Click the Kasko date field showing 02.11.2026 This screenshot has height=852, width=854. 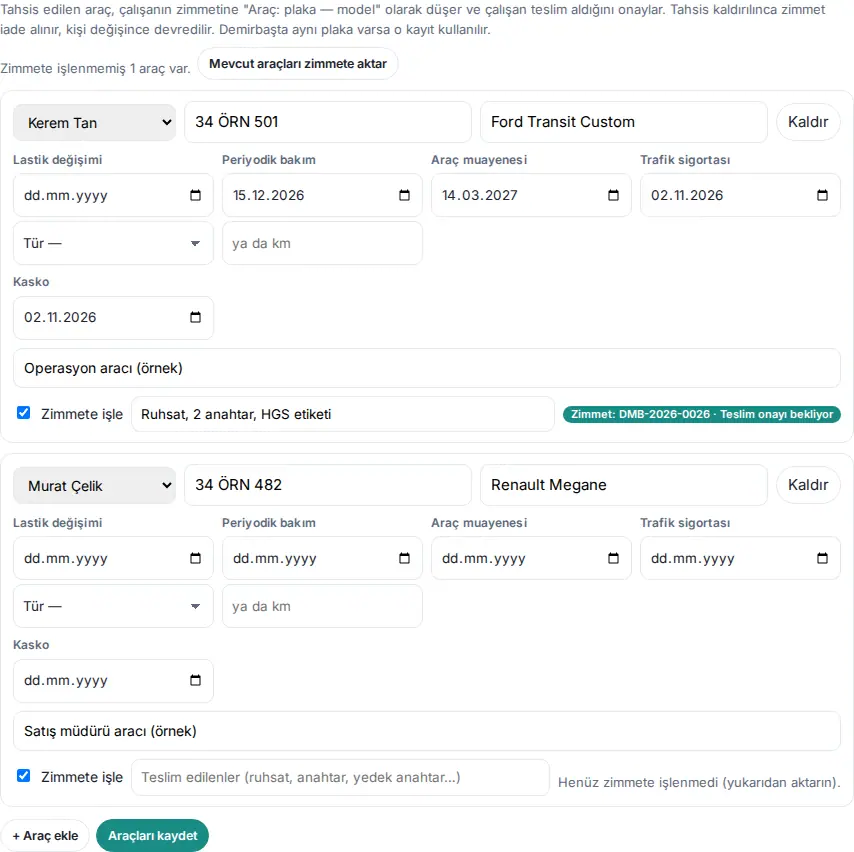113,318
